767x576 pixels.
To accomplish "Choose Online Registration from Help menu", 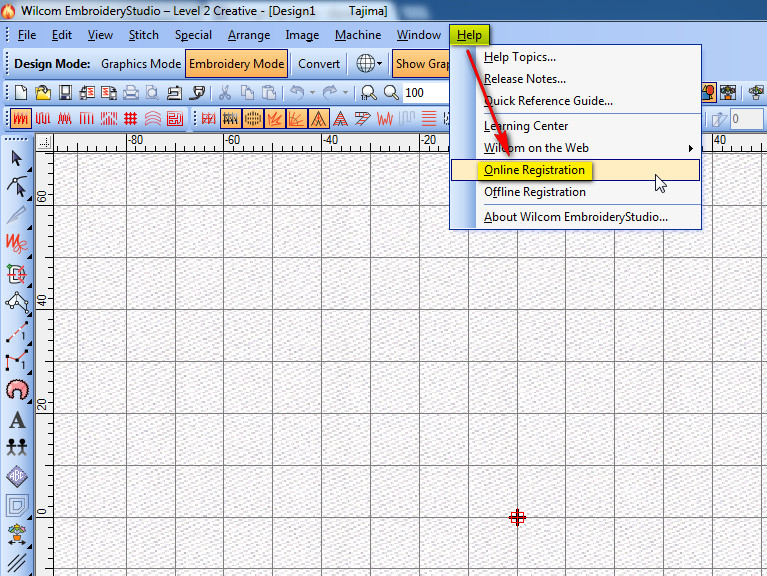I will (575, 170).
